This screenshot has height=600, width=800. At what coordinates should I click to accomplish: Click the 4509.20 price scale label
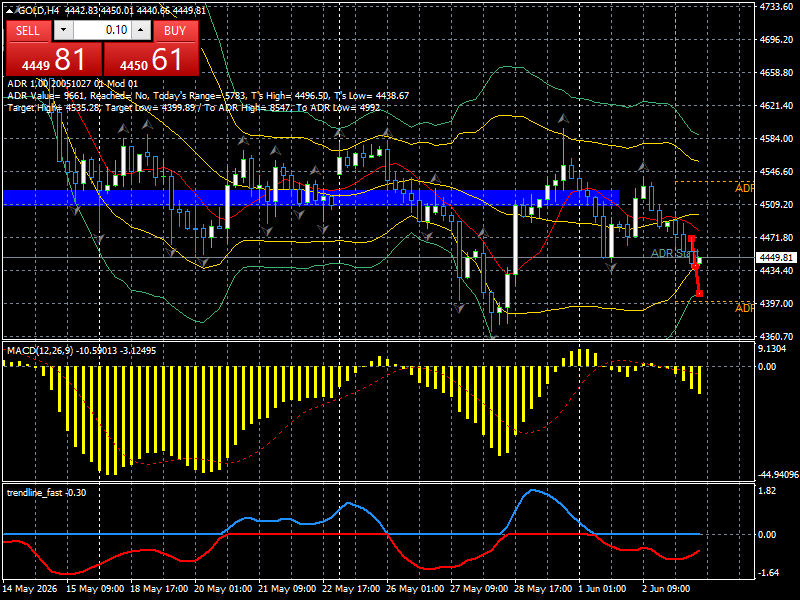coord(777,205)
